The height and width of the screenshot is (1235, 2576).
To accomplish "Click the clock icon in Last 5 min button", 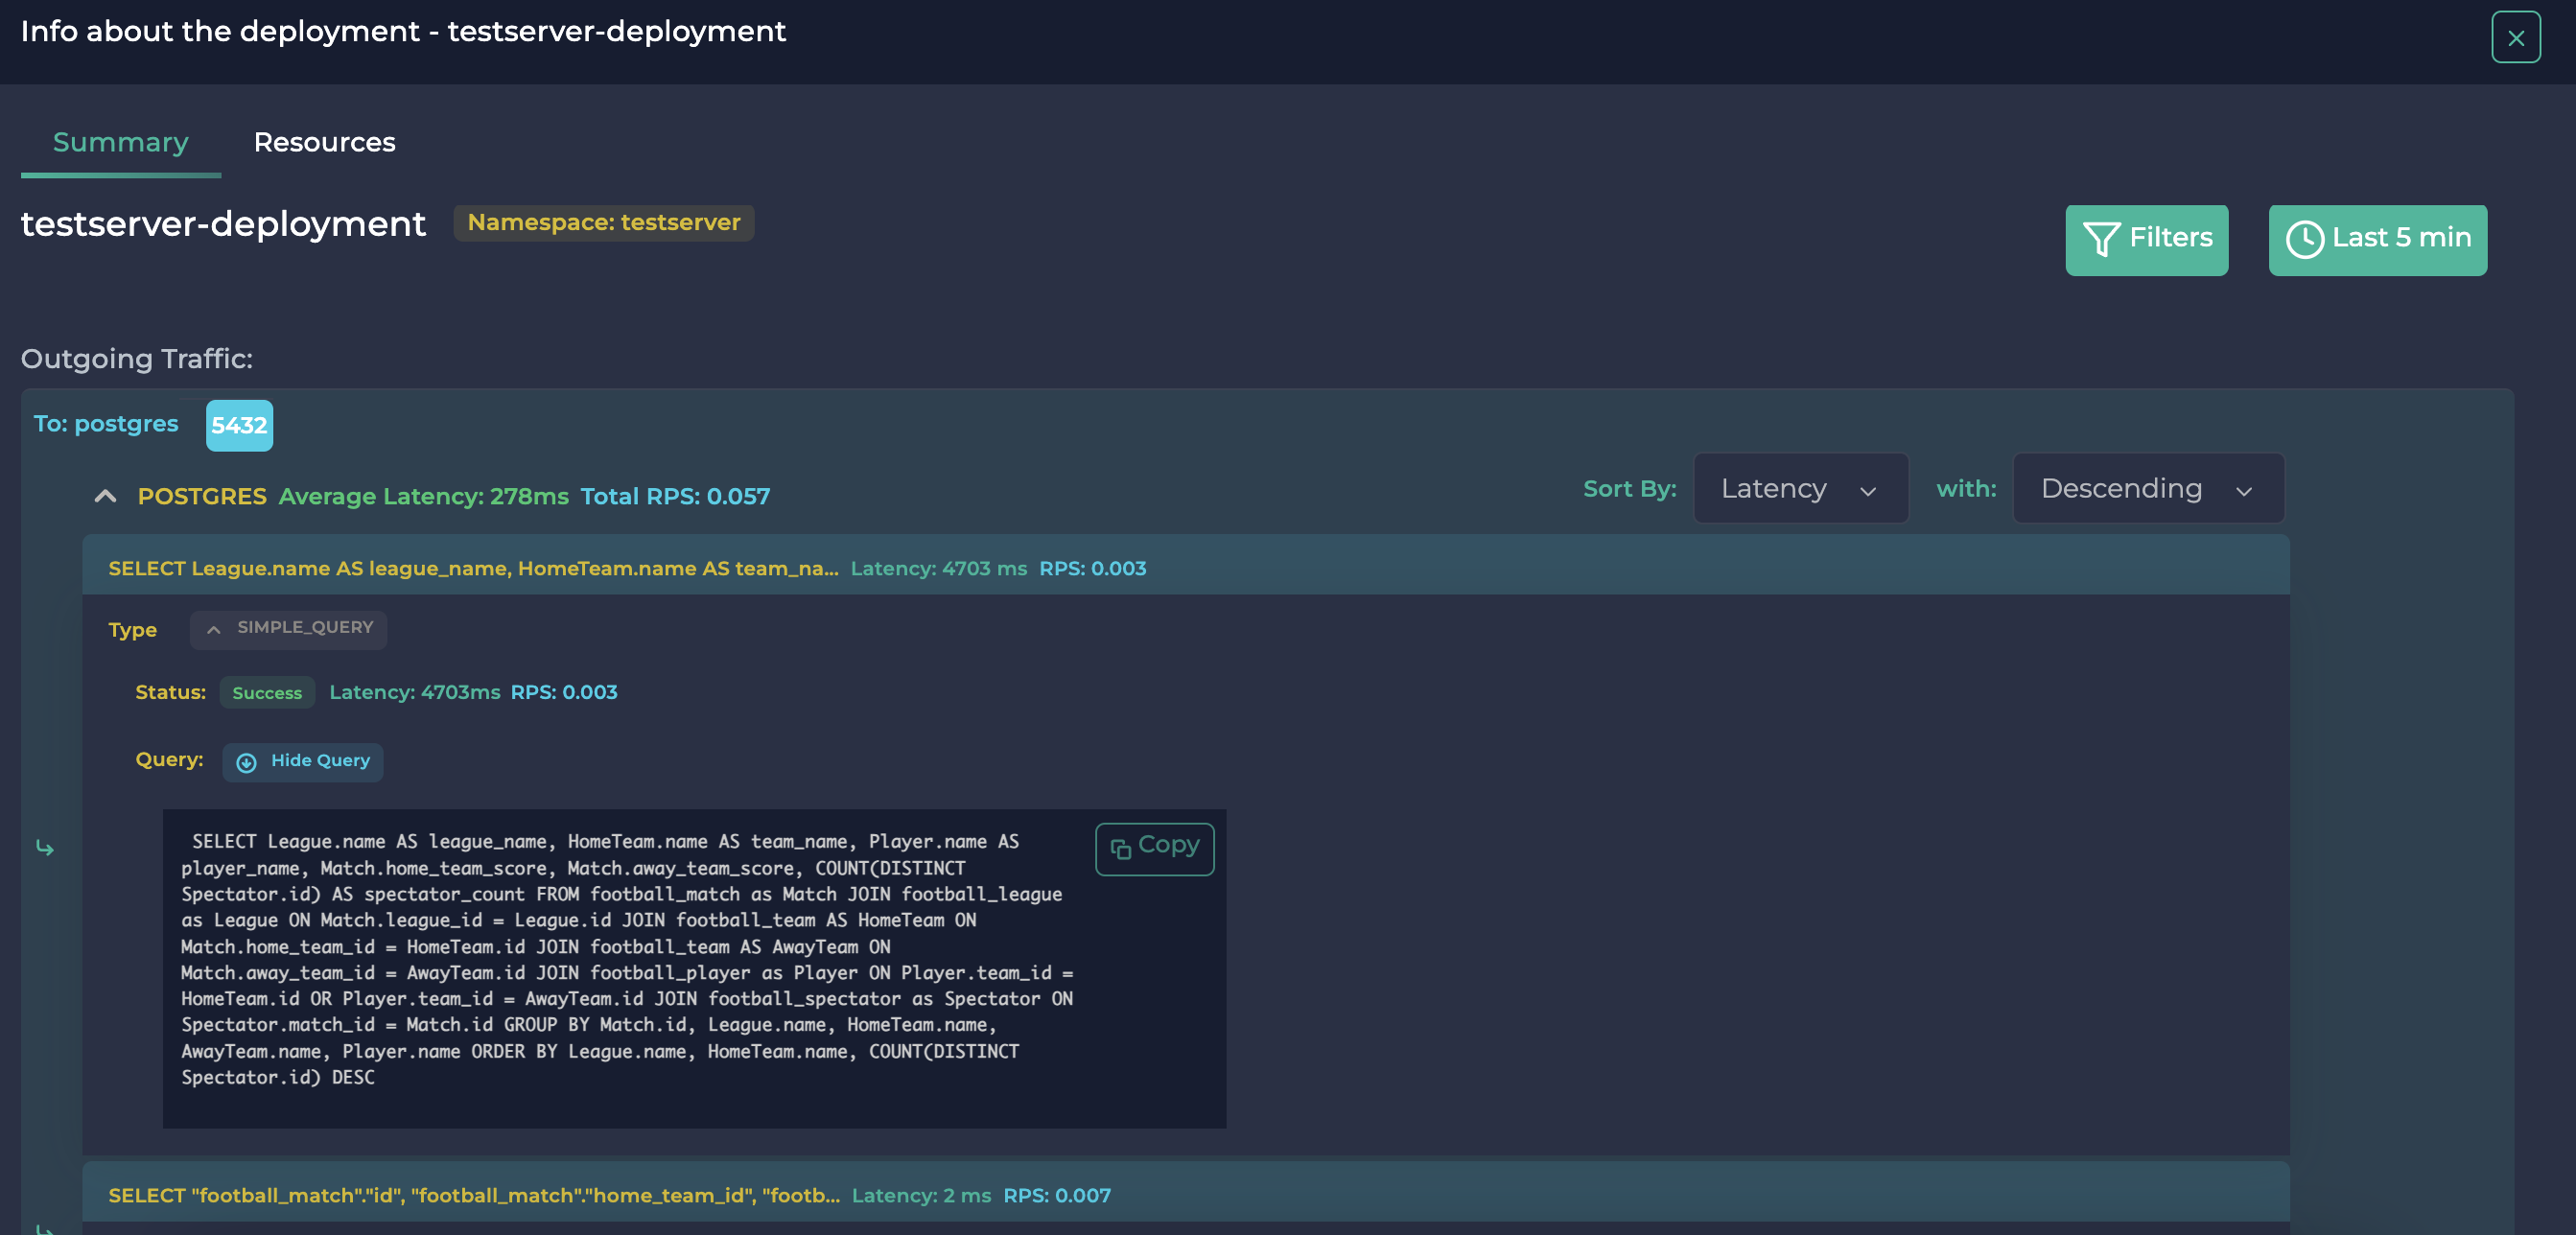I will [2306, 239].
